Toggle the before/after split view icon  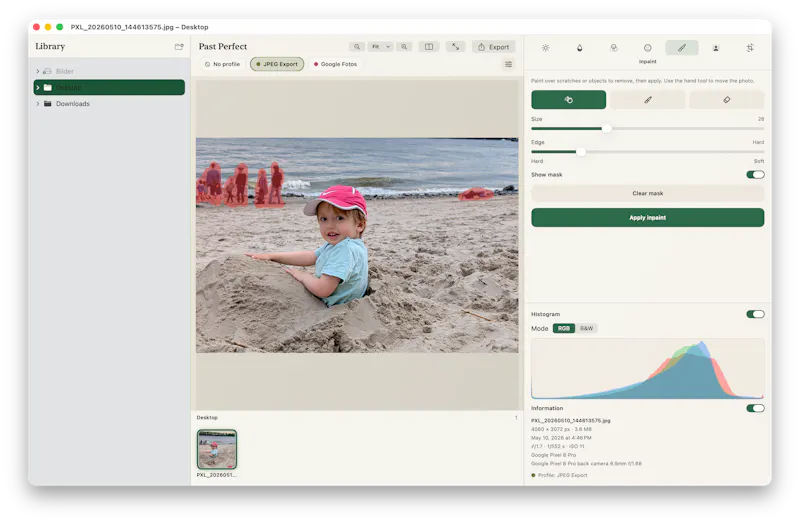(429, 47)
